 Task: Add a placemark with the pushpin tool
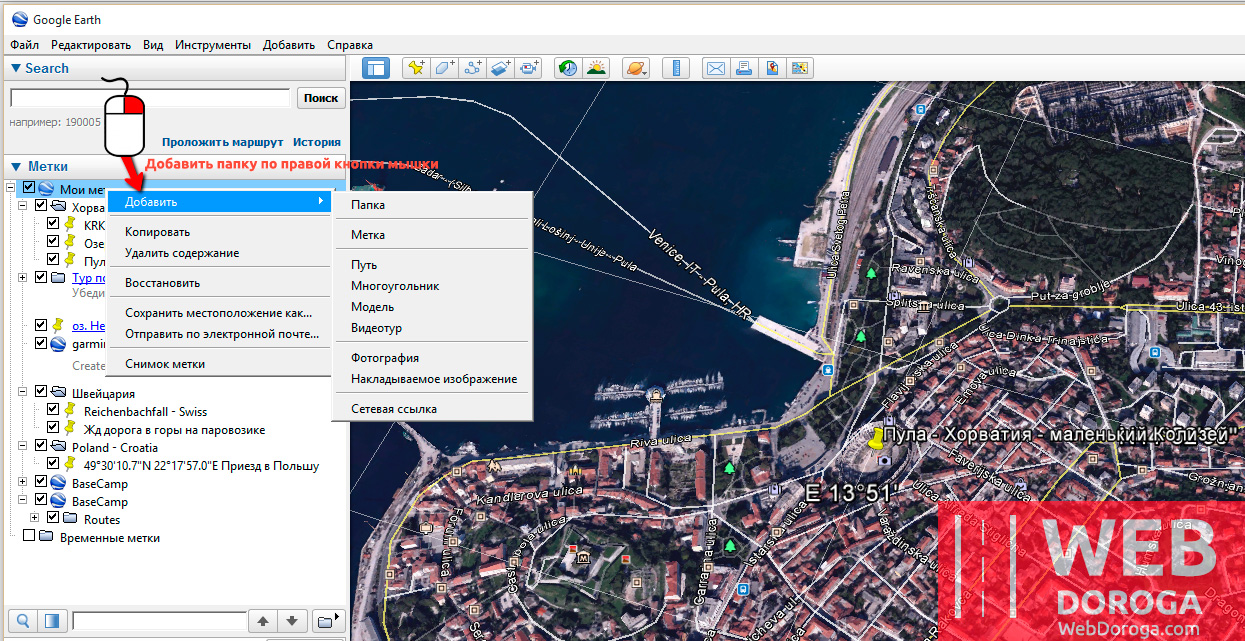416,68
